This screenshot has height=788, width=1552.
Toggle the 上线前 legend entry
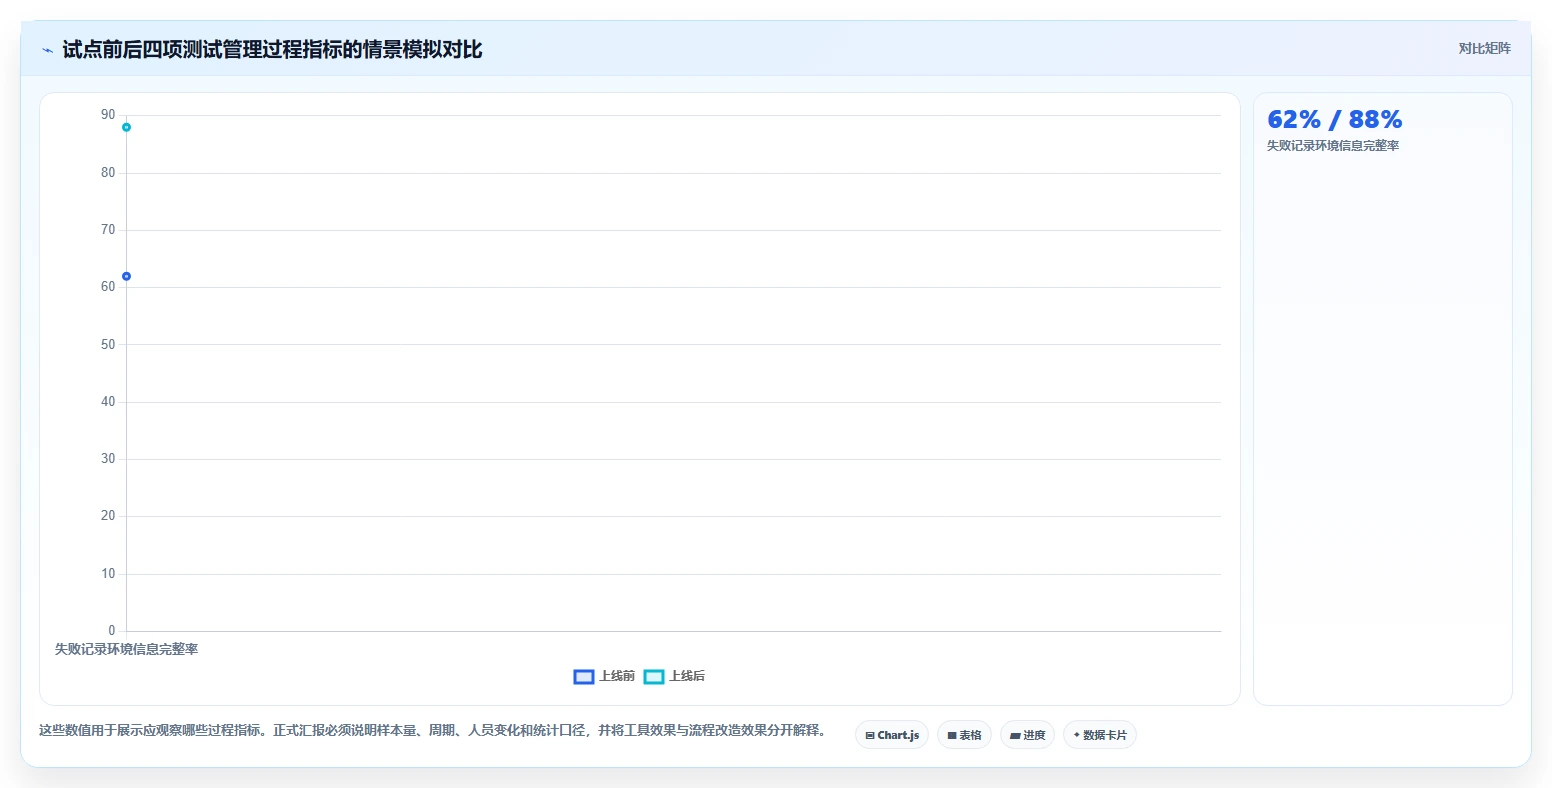[604, 676]
